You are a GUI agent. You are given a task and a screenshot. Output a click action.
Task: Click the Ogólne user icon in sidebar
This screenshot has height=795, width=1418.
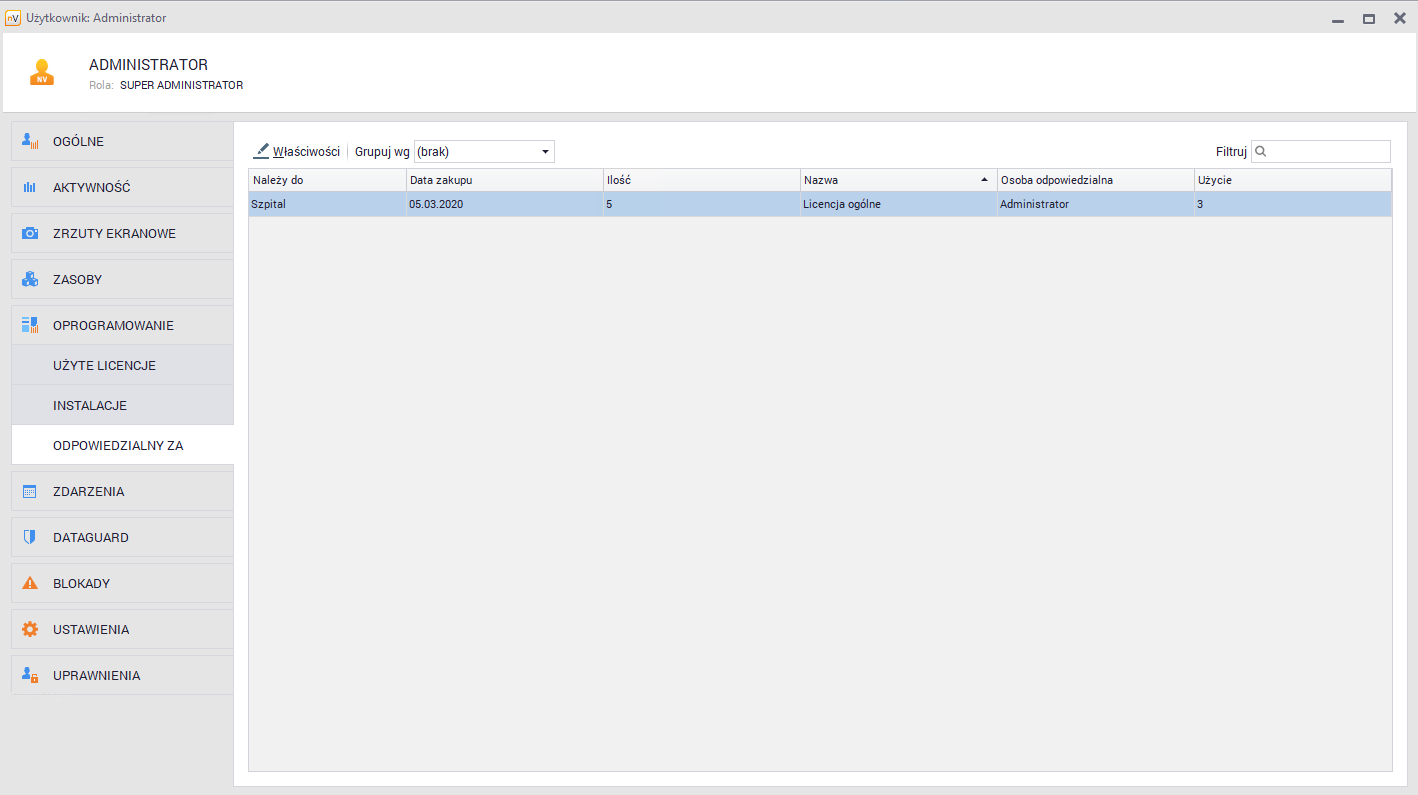coord(30,142)
